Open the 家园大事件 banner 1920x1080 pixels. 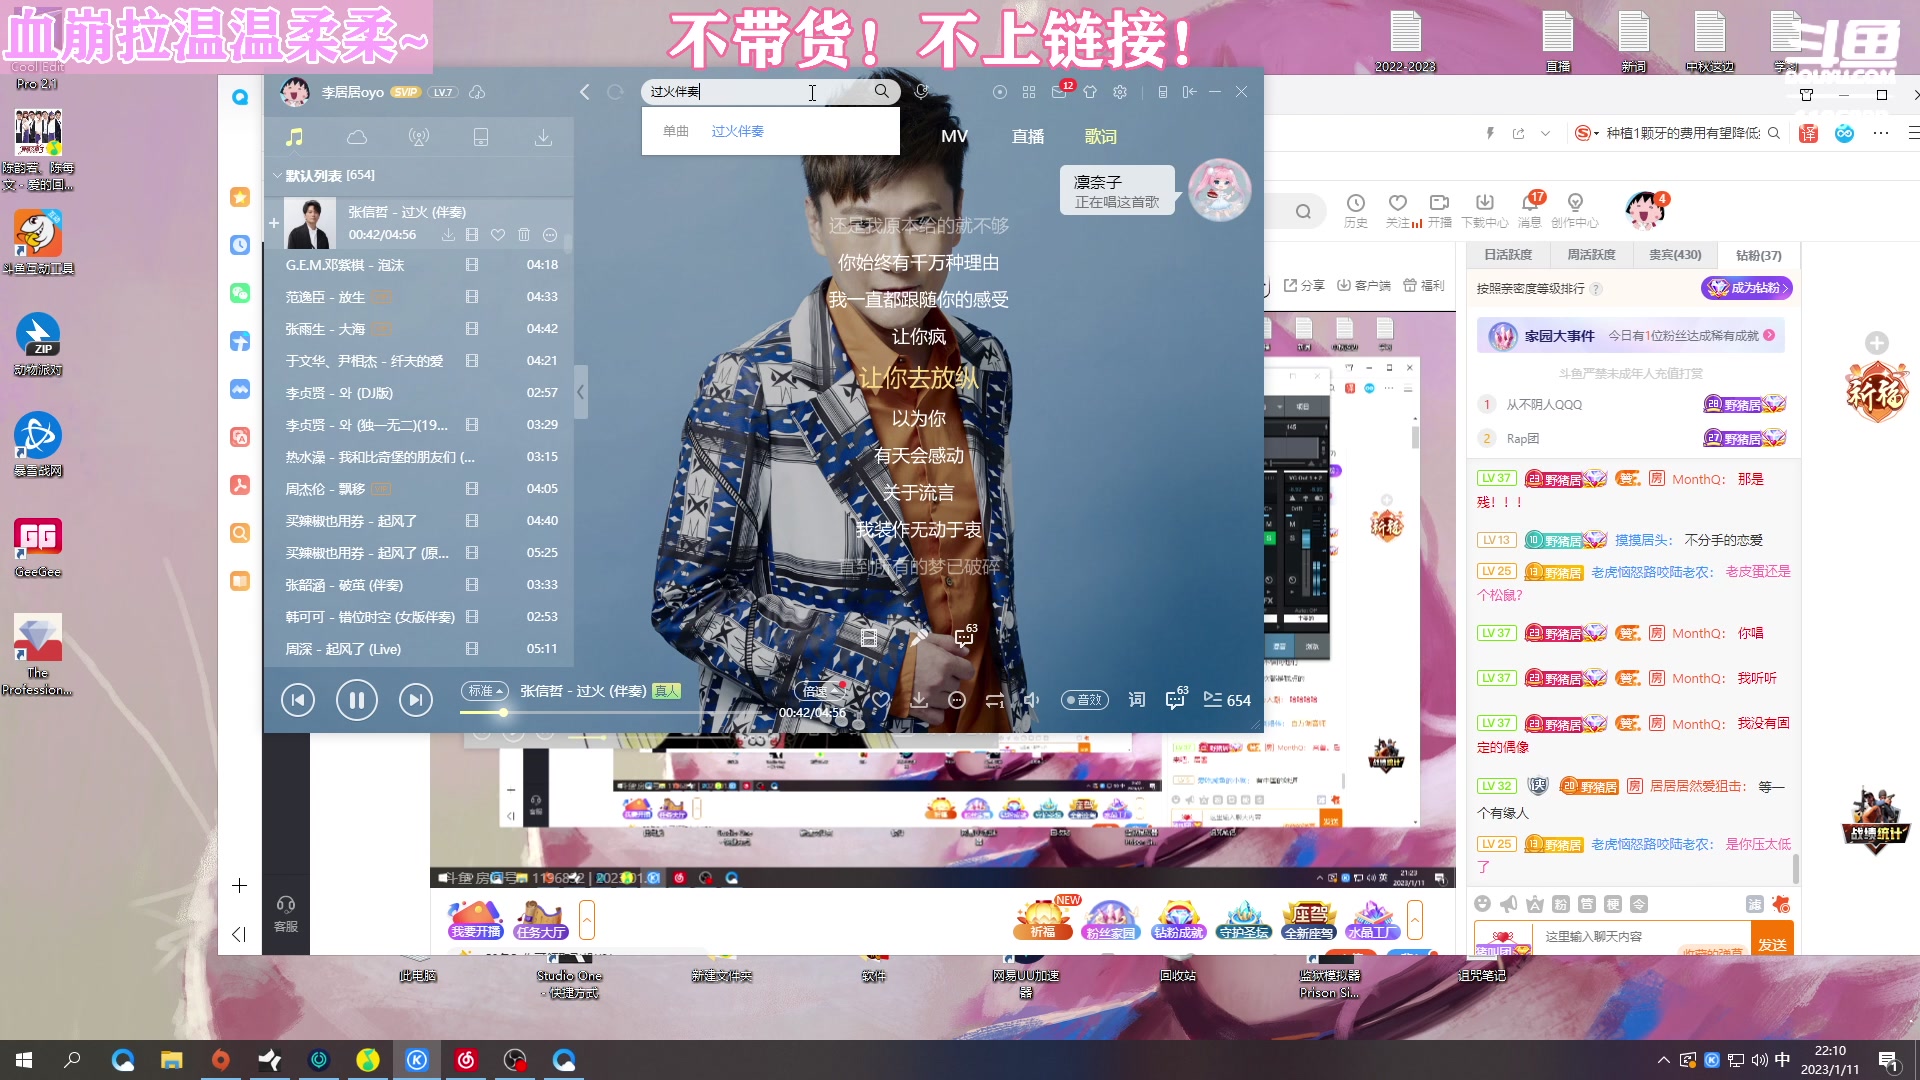1631,336
